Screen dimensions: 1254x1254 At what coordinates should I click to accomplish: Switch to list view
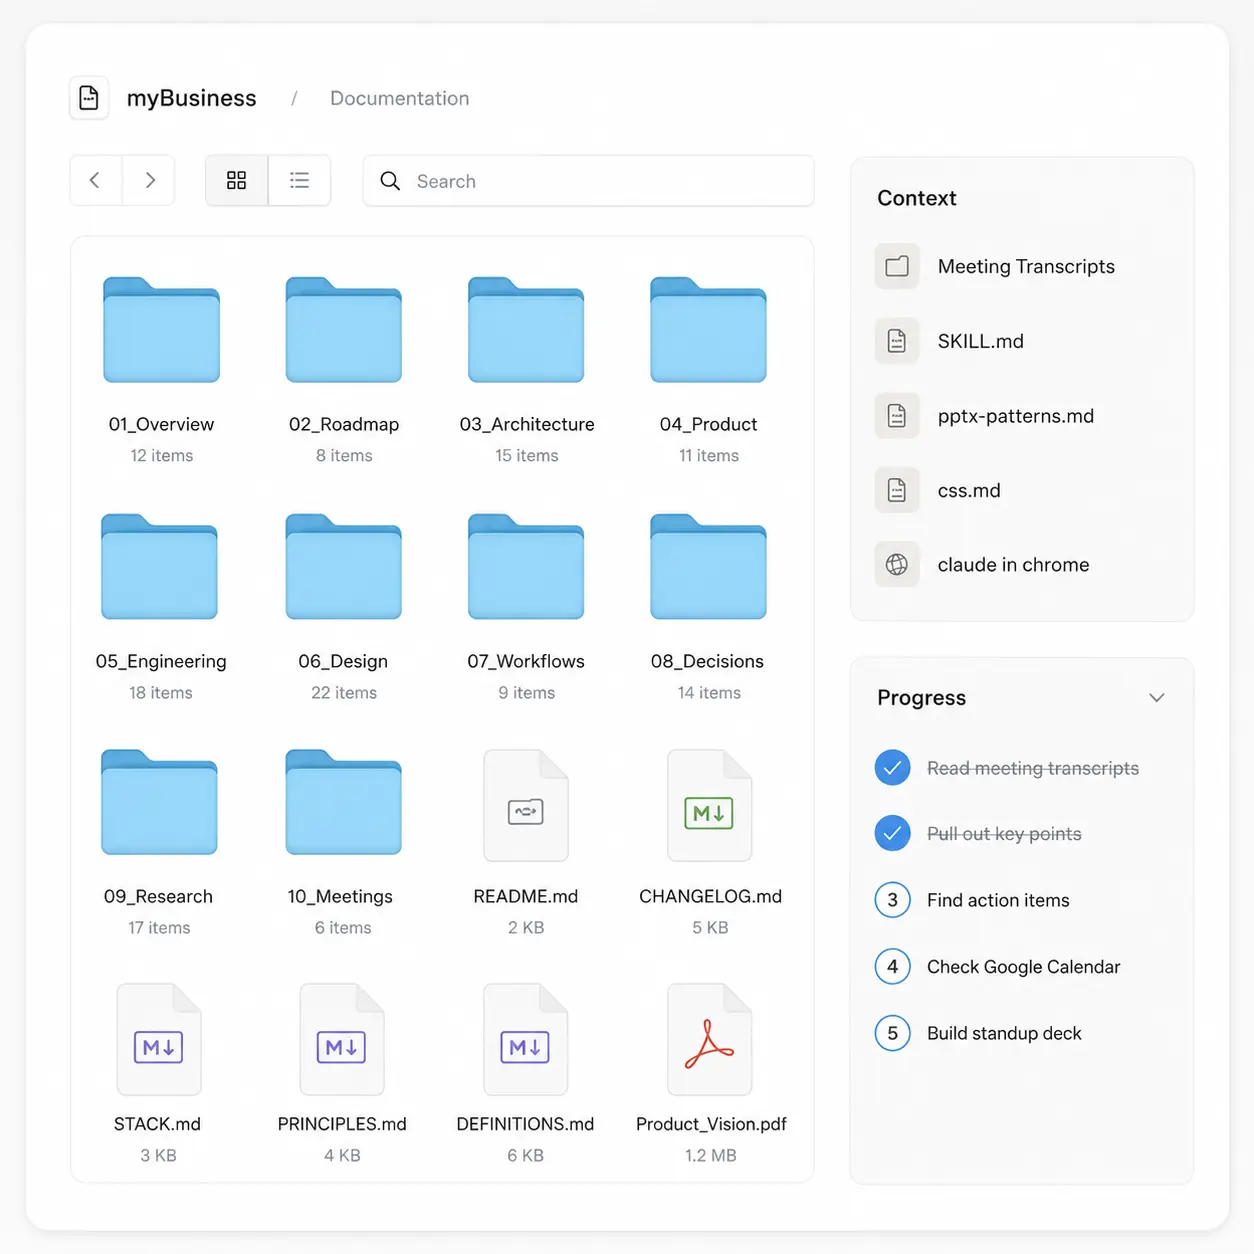point(299,180)
